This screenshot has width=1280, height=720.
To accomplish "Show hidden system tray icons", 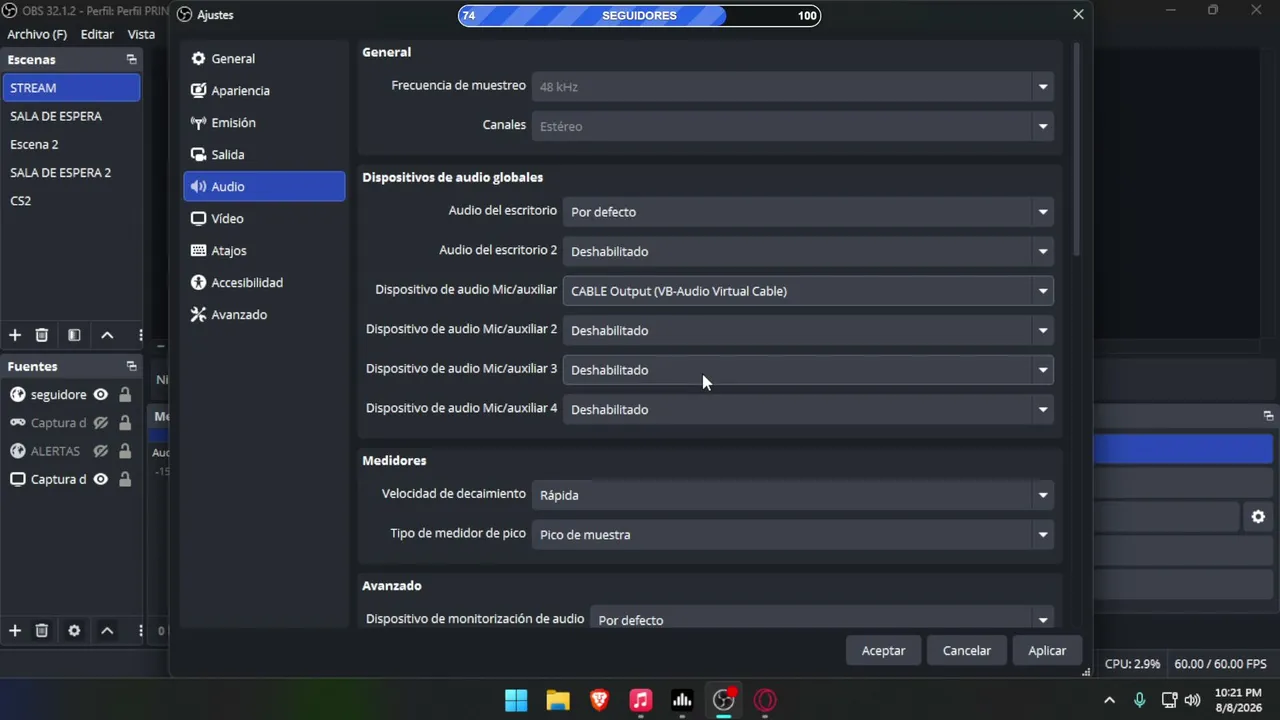I will coord(1109,700).
